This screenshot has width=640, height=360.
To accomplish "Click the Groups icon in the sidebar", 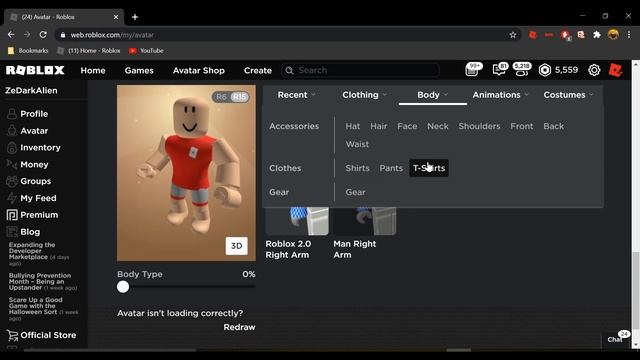I will tap(12, 181).
